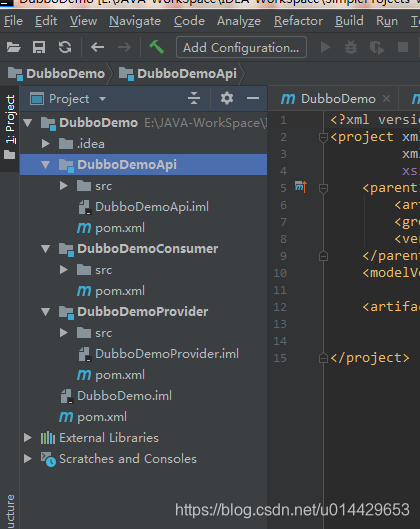Collapse the DubboDemoApi module
Image resolution: width=420 pixels, height=529 pixels.
46,165
